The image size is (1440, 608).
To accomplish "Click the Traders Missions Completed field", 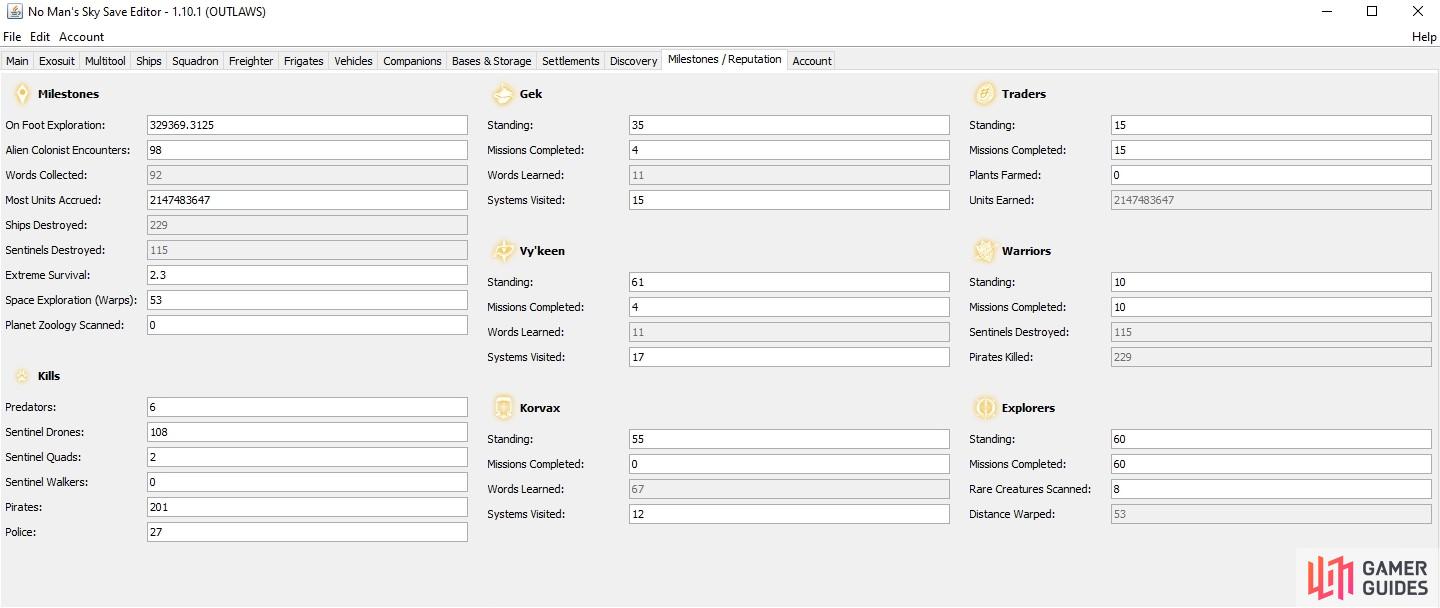I will pos(1271,150).
